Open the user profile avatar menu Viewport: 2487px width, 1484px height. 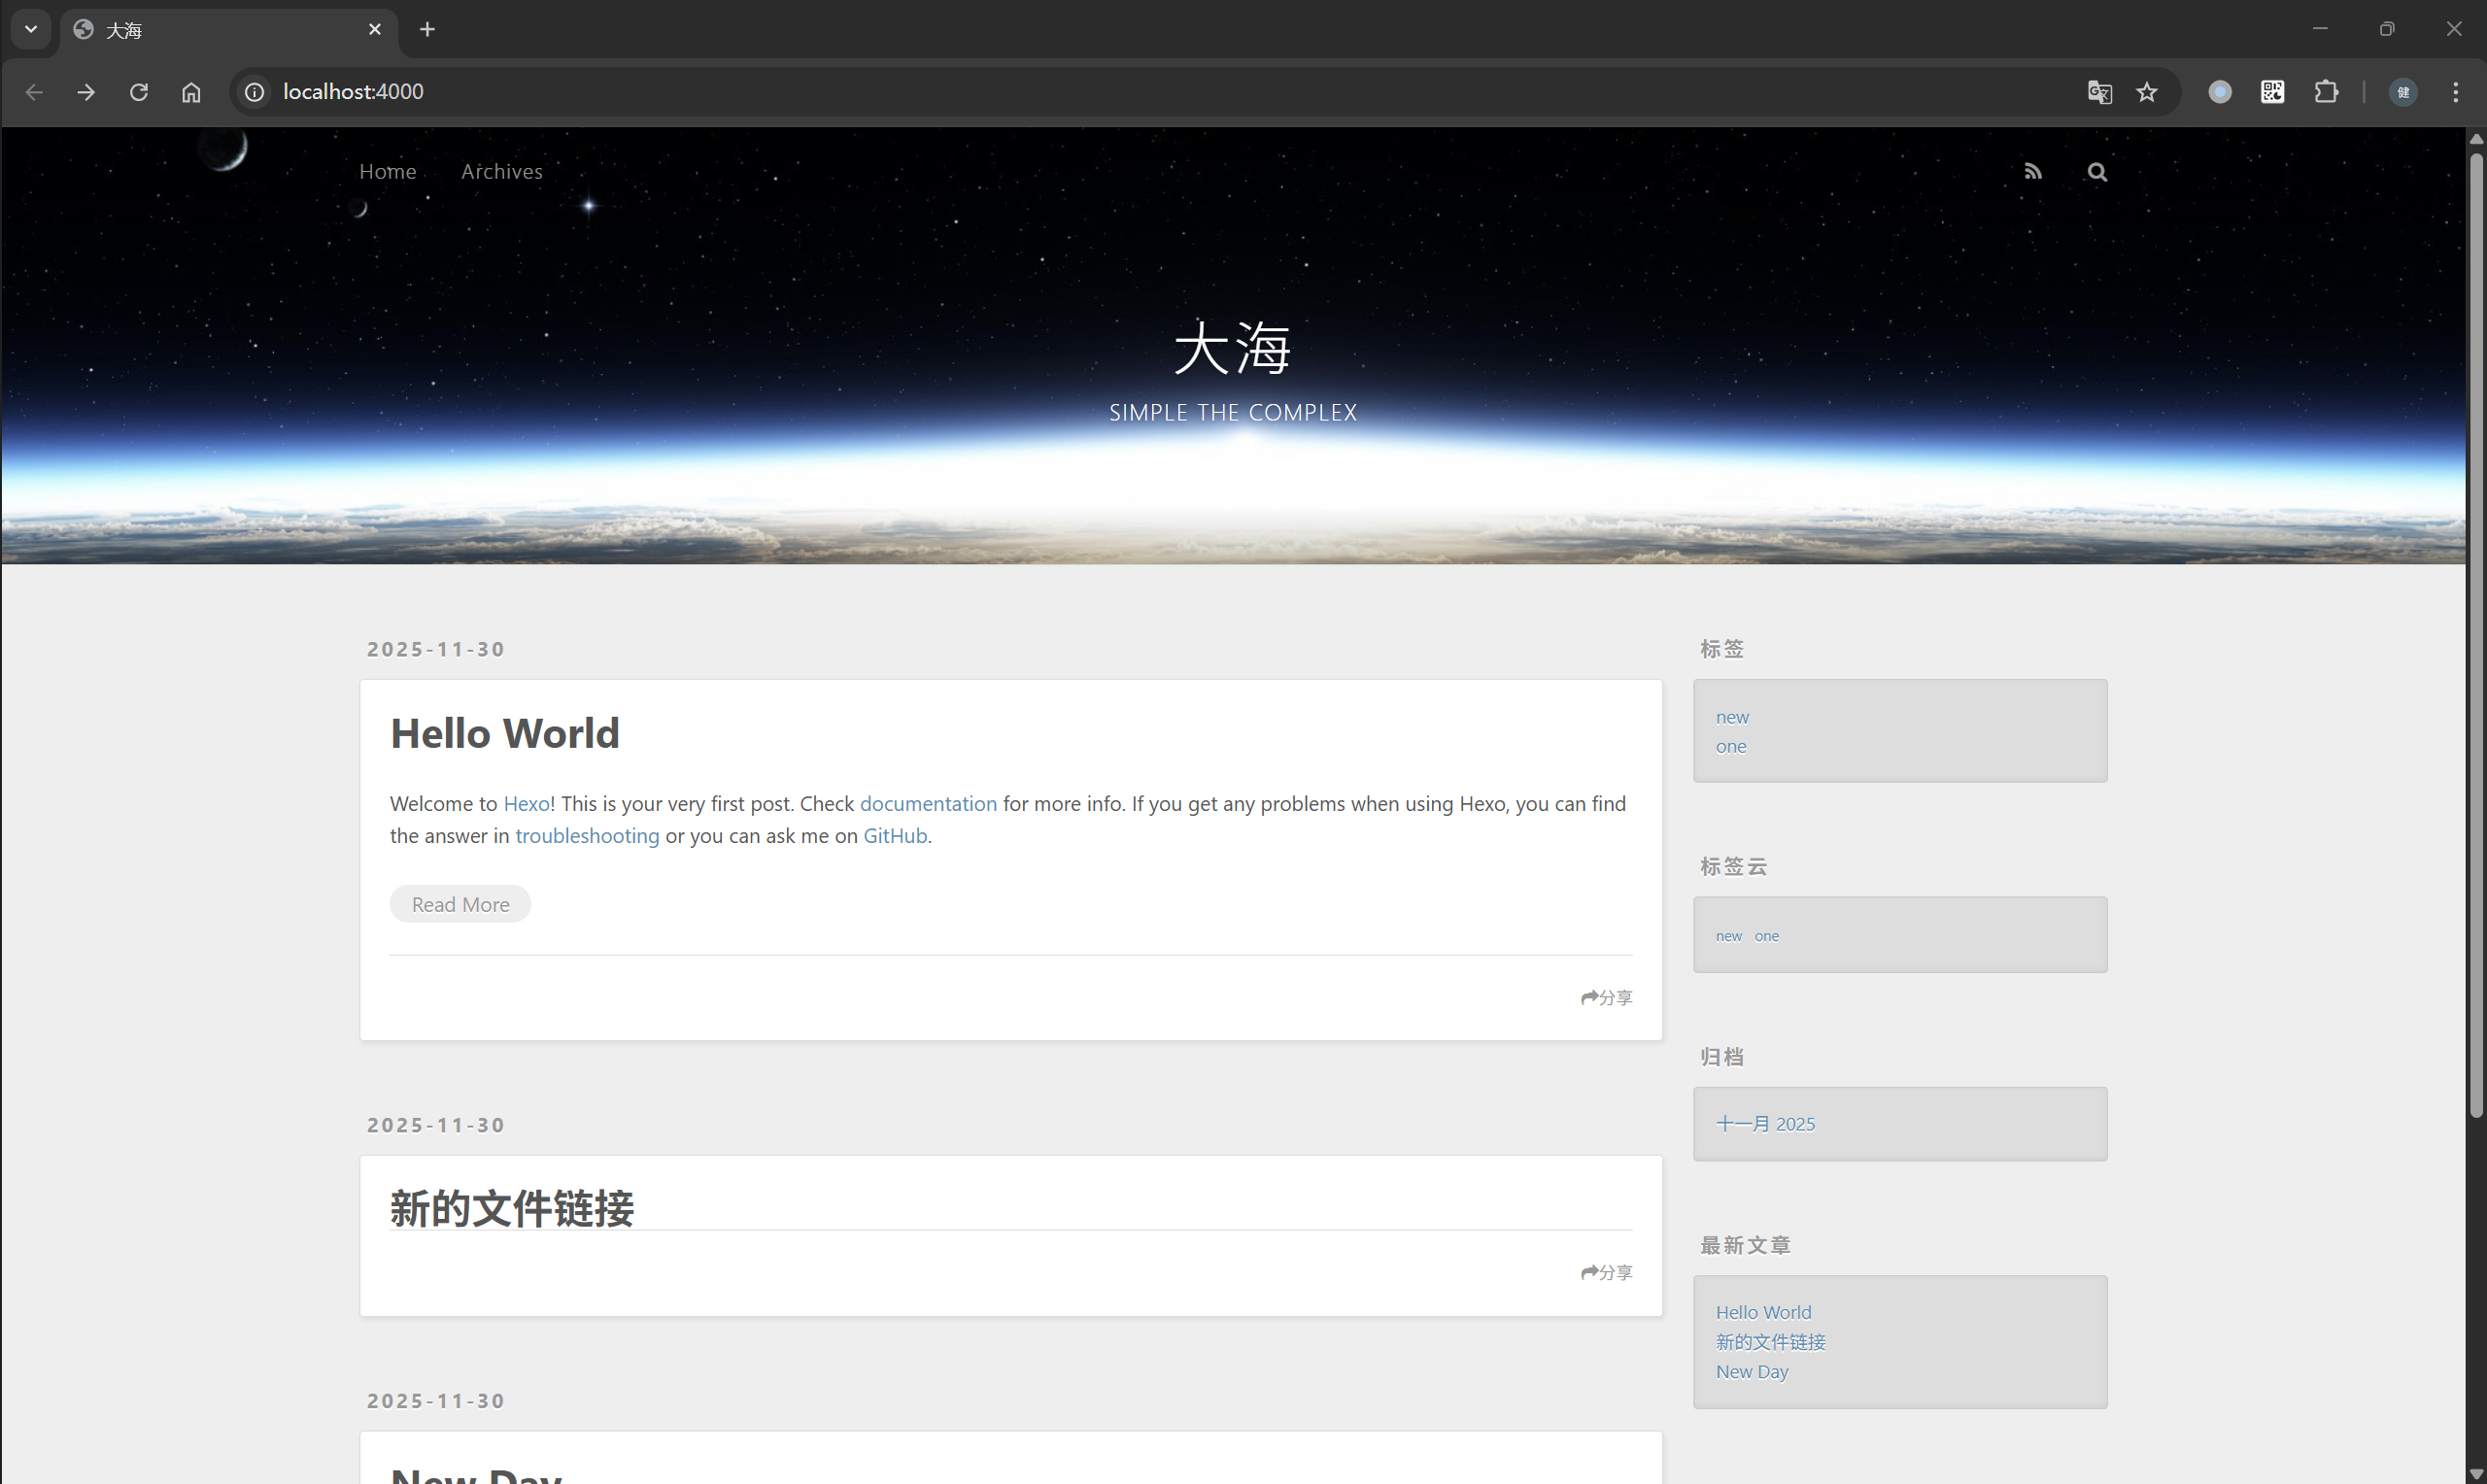pyautogui.click(x=2403, y=92)
